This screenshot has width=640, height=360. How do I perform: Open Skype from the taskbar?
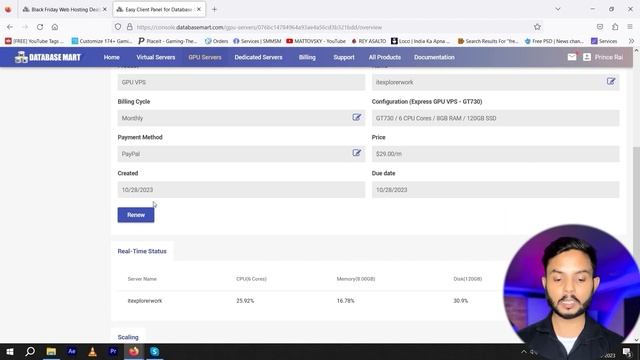(154, 351)
